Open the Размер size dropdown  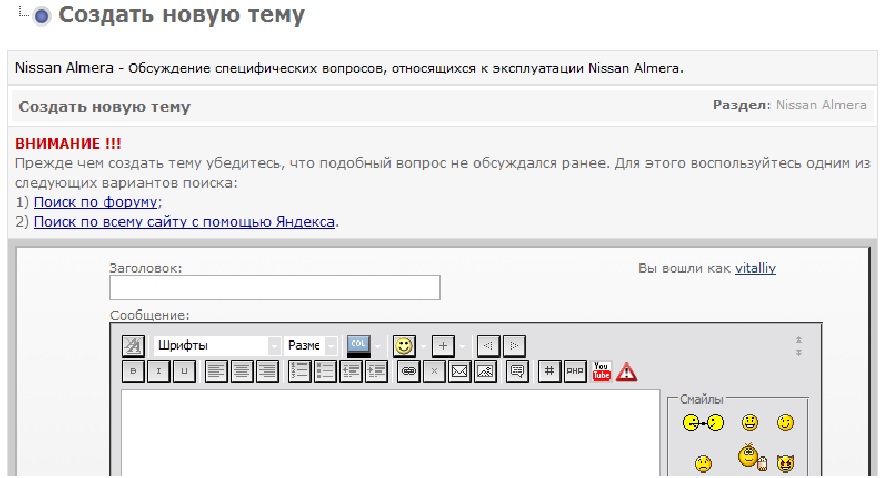click(310, 346)
